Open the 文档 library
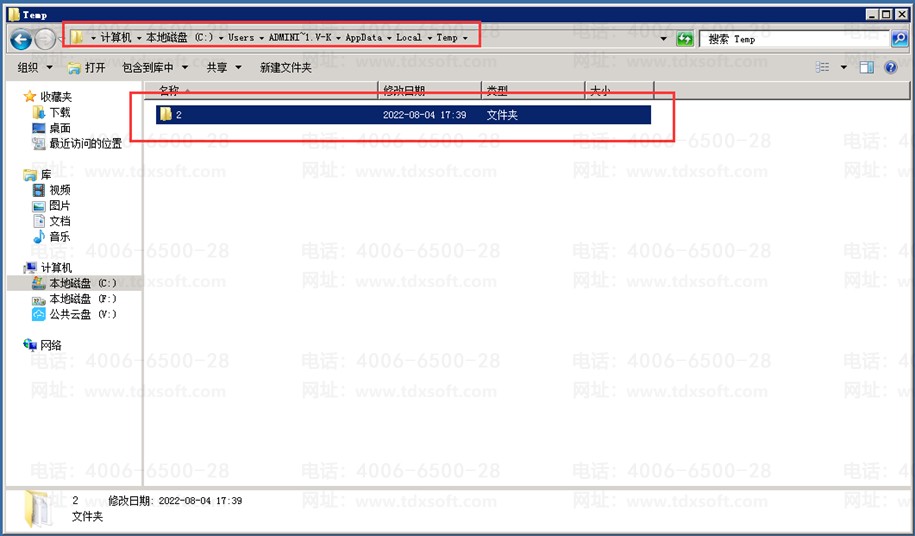Screen dimensions: 915x536 pyautogui.click(x=60, y=221)
